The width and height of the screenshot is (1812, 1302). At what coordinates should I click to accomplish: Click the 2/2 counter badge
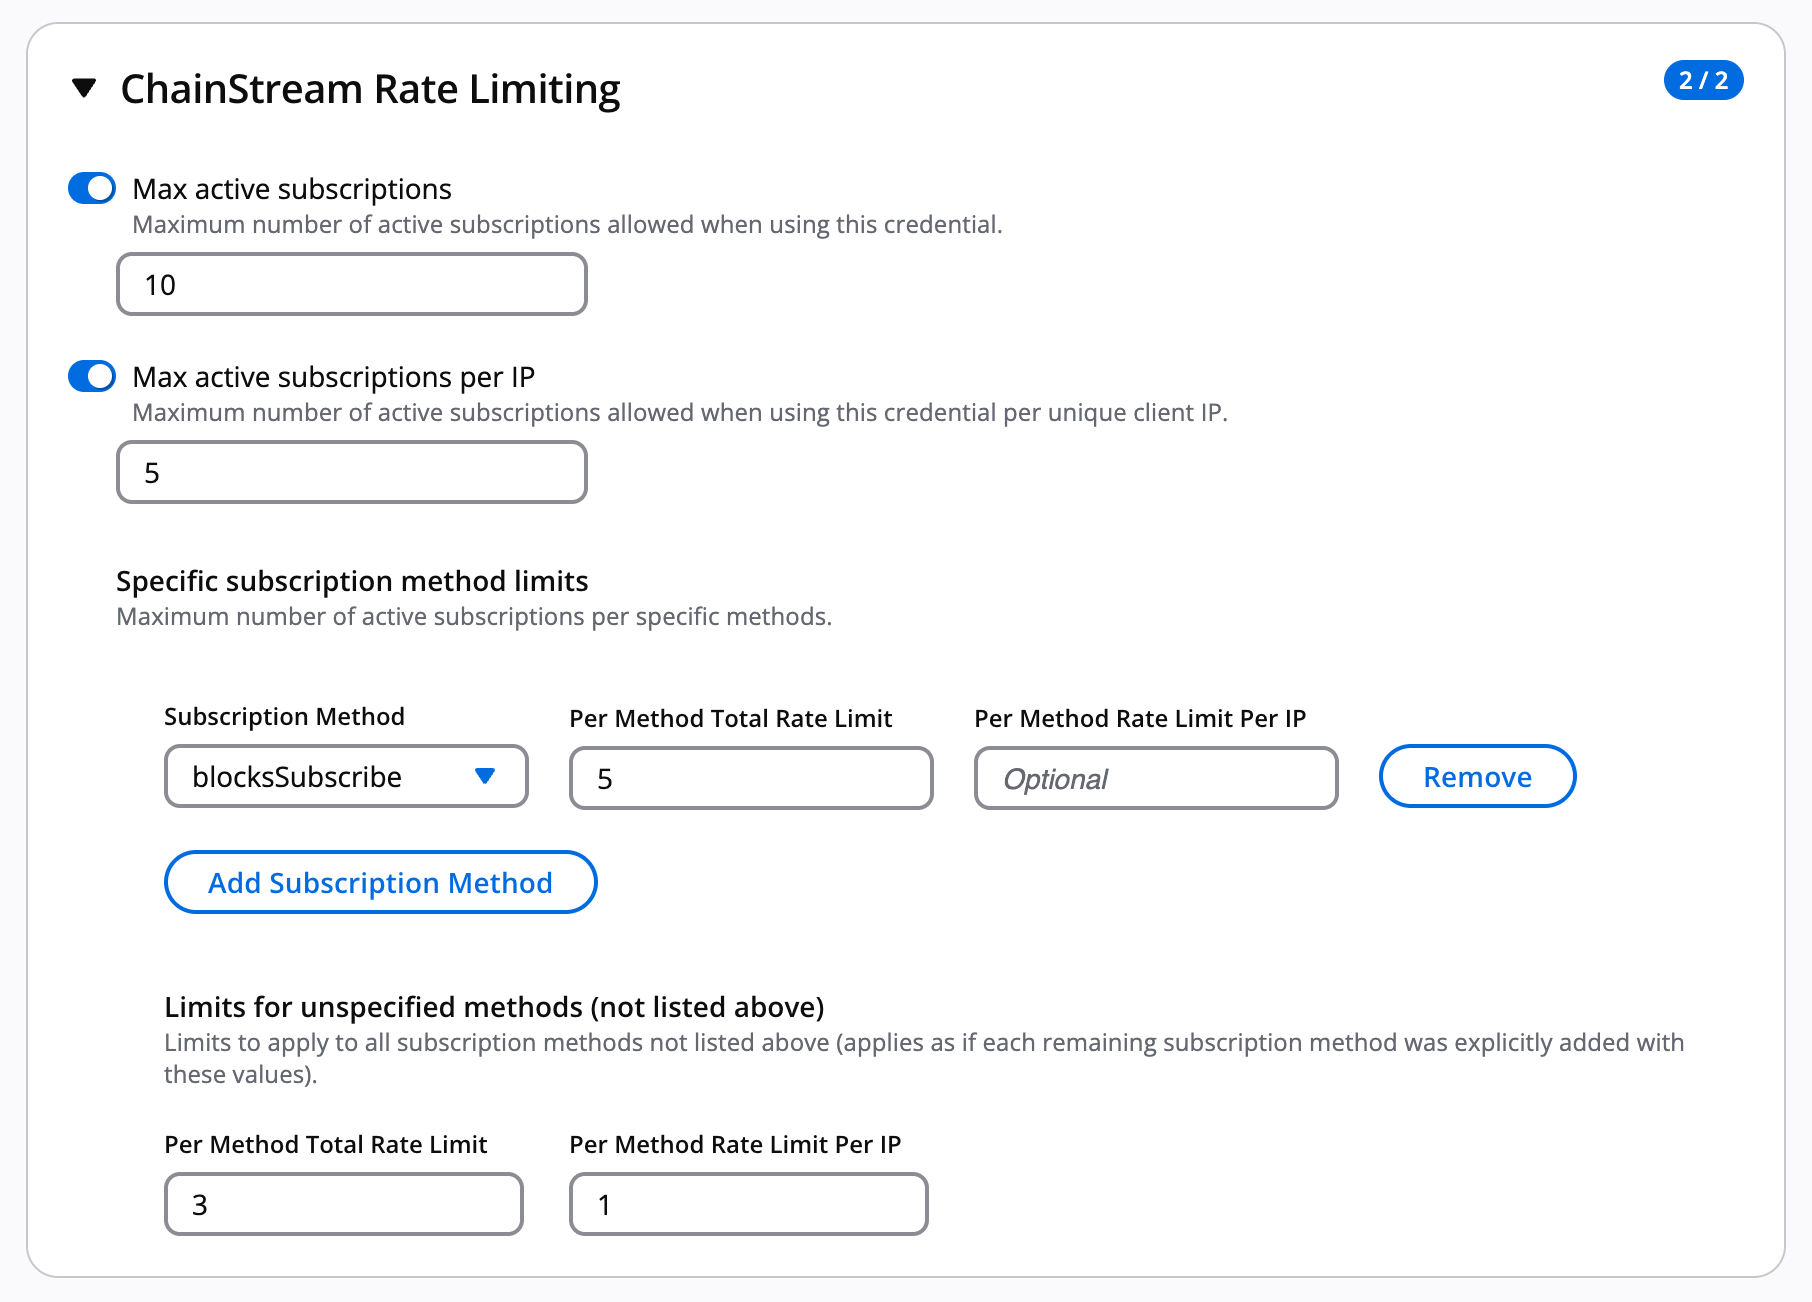click(1703, 80)
